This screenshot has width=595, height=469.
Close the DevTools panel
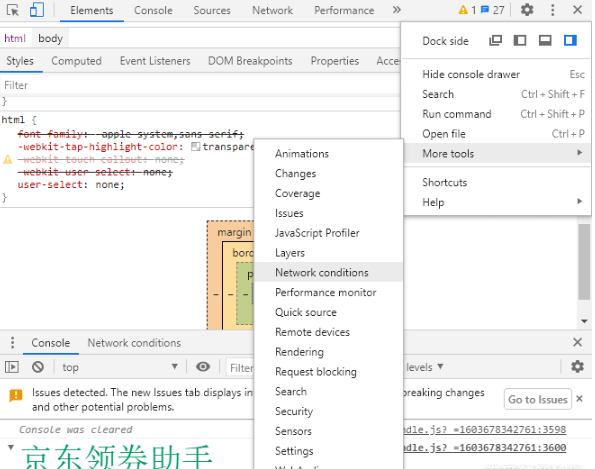[577, 10]
